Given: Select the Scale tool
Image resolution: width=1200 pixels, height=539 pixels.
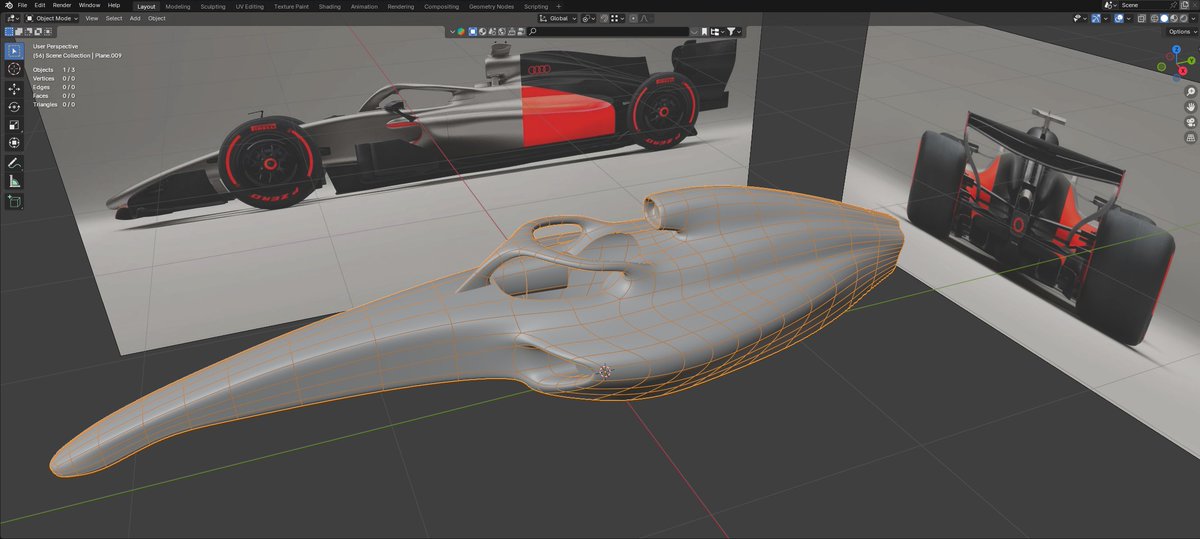Looking at the screenshot, I should coord(15,125).
